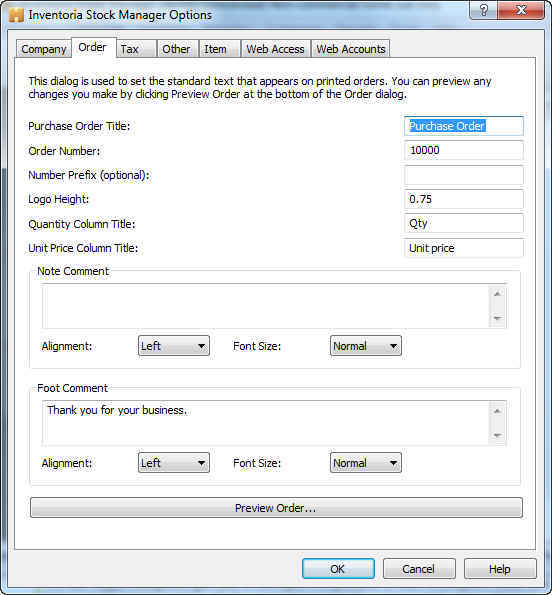Open the Tax tab

click(136, 49)
